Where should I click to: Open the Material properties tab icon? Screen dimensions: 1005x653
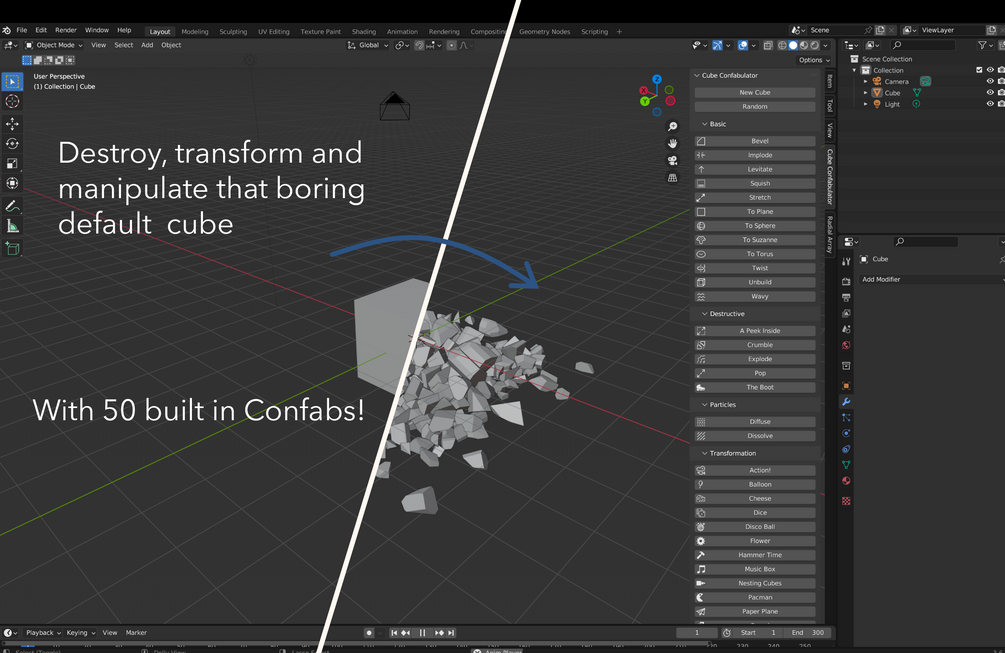(x=846, y=481)
